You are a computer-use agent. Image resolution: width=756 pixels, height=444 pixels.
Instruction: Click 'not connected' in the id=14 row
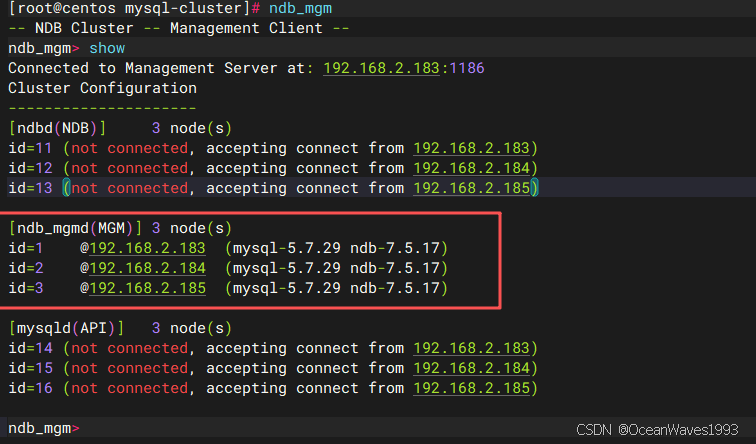pos(129,348)
